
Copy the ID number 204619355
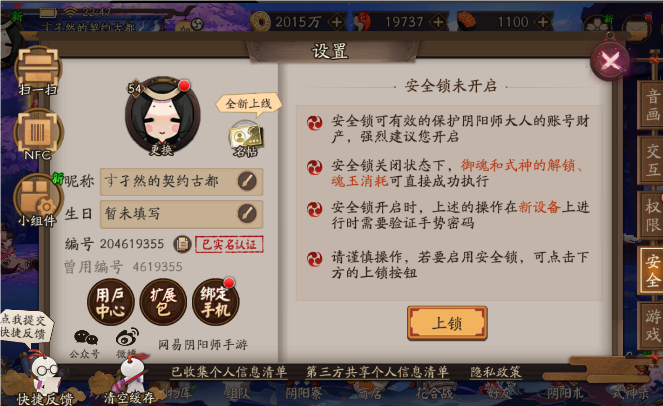tap(183, 244)
